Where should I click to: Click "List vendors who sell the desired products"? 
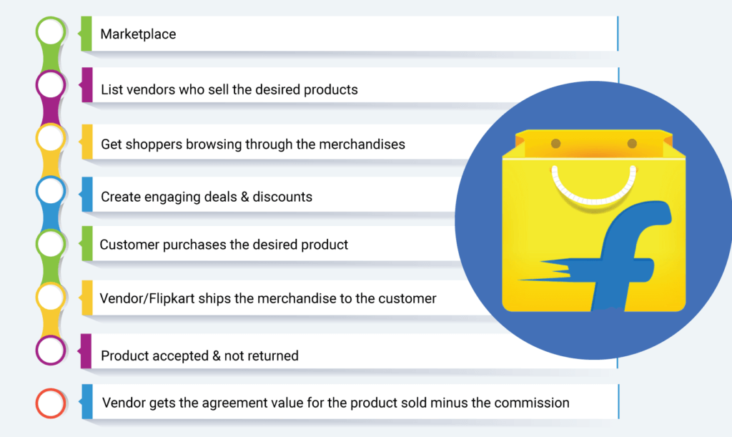[x=229, y=90]
